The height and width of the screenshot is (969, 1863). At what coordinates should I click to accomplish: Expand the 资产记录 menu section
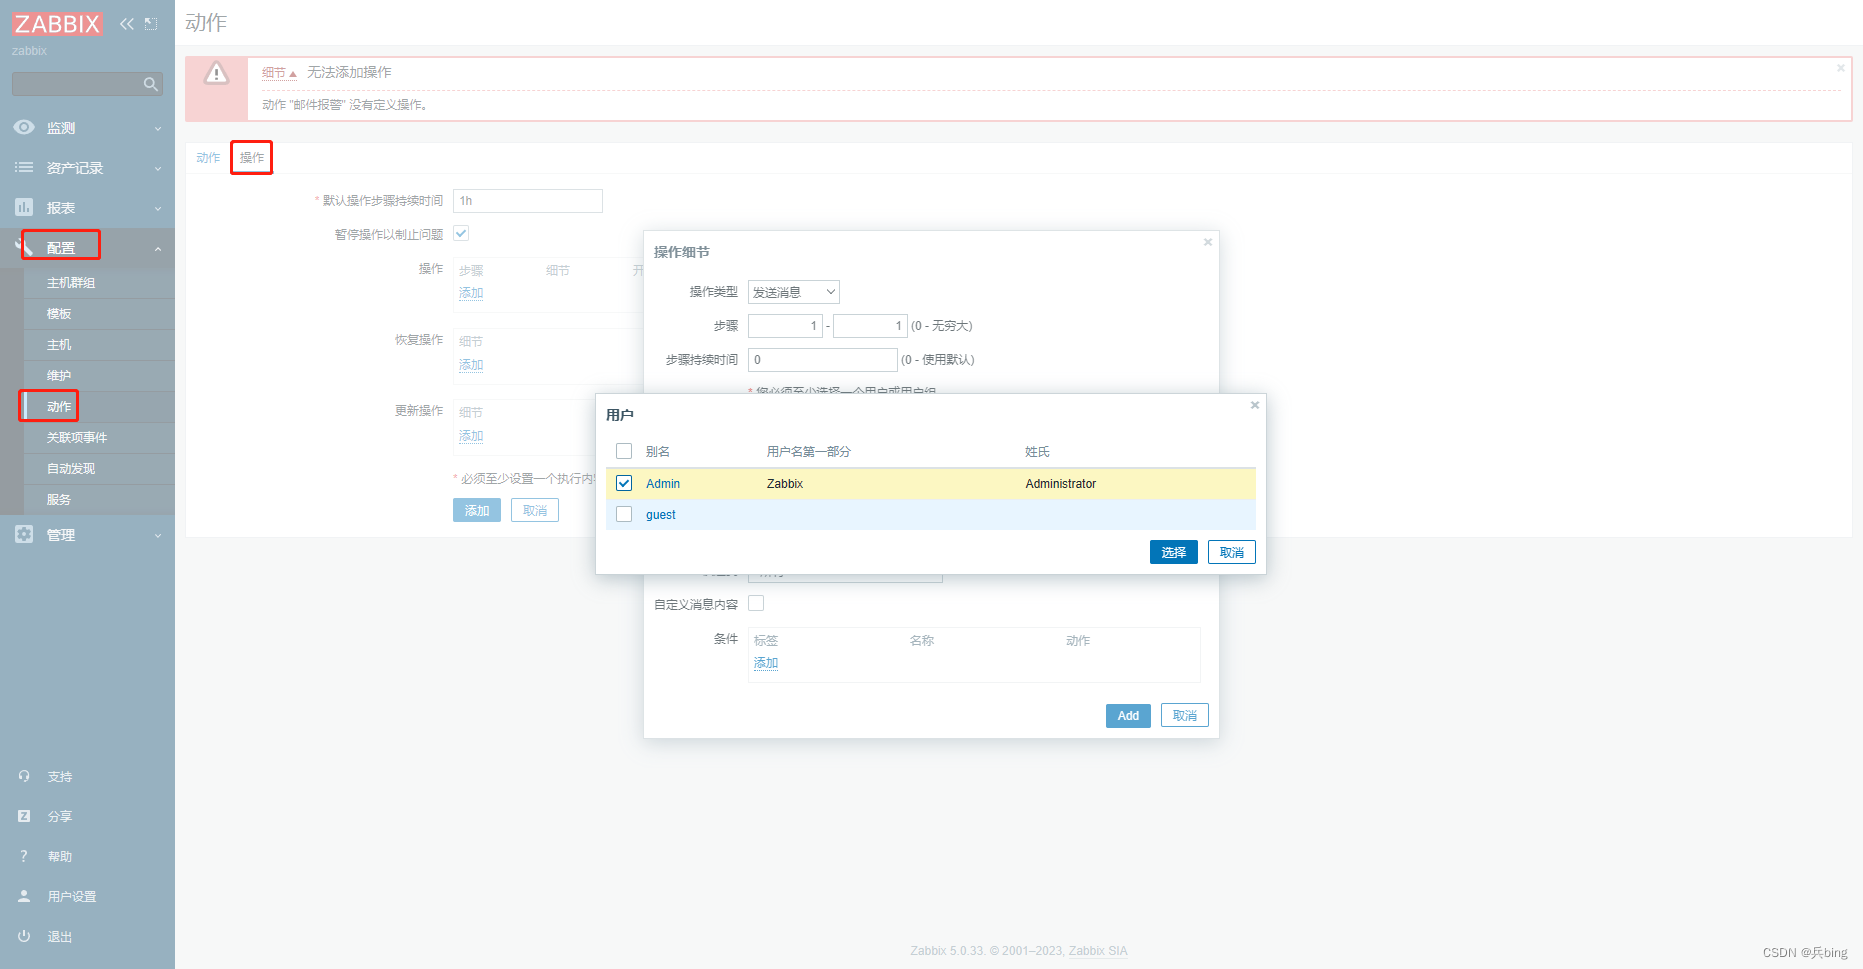158,168
